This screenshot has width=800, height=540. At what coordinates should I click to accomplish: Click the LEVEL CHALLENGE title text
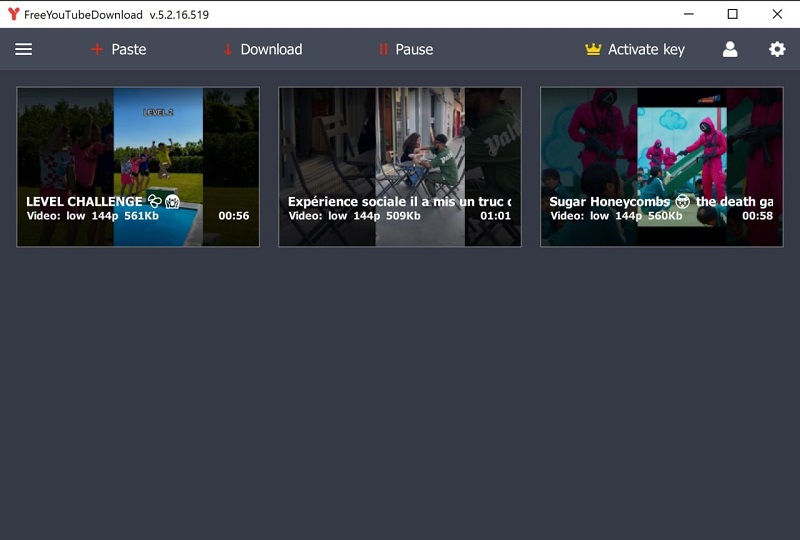click(103, 202)
